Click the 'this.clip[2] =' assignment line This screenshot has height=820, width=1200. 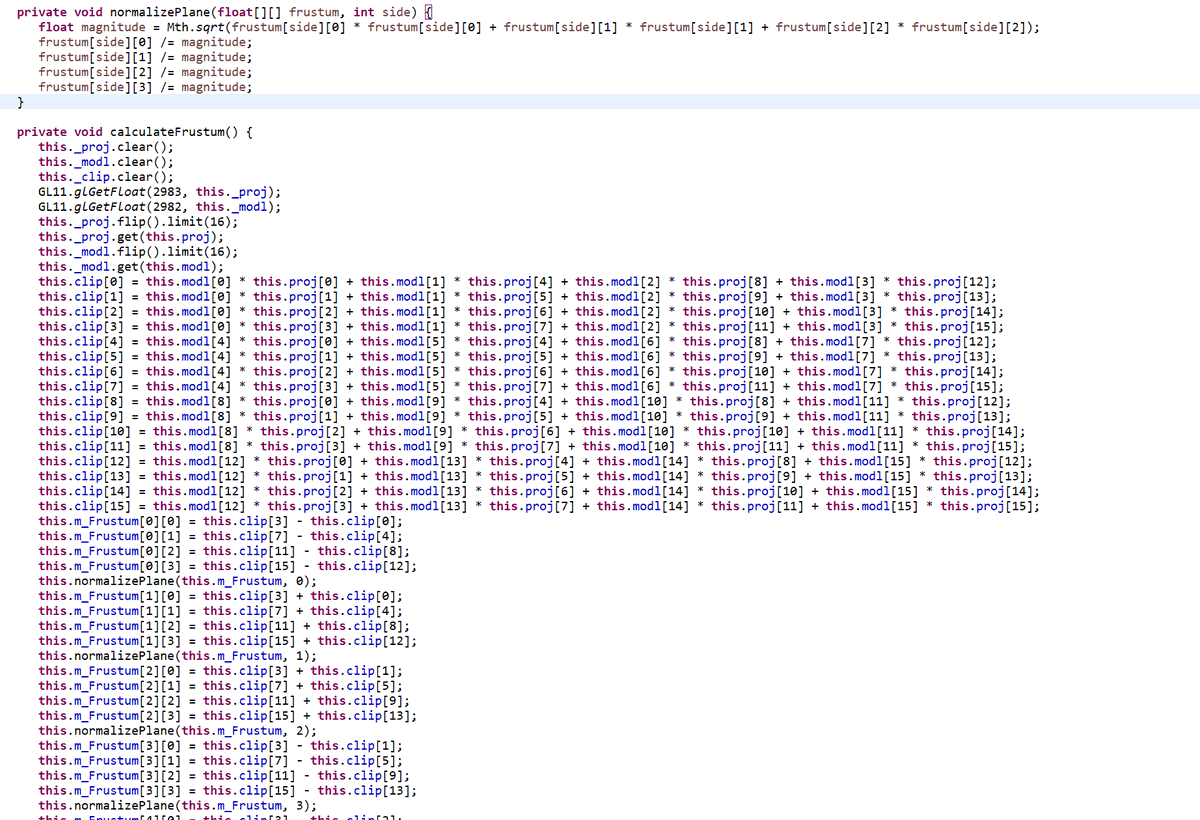click(521, 311)
